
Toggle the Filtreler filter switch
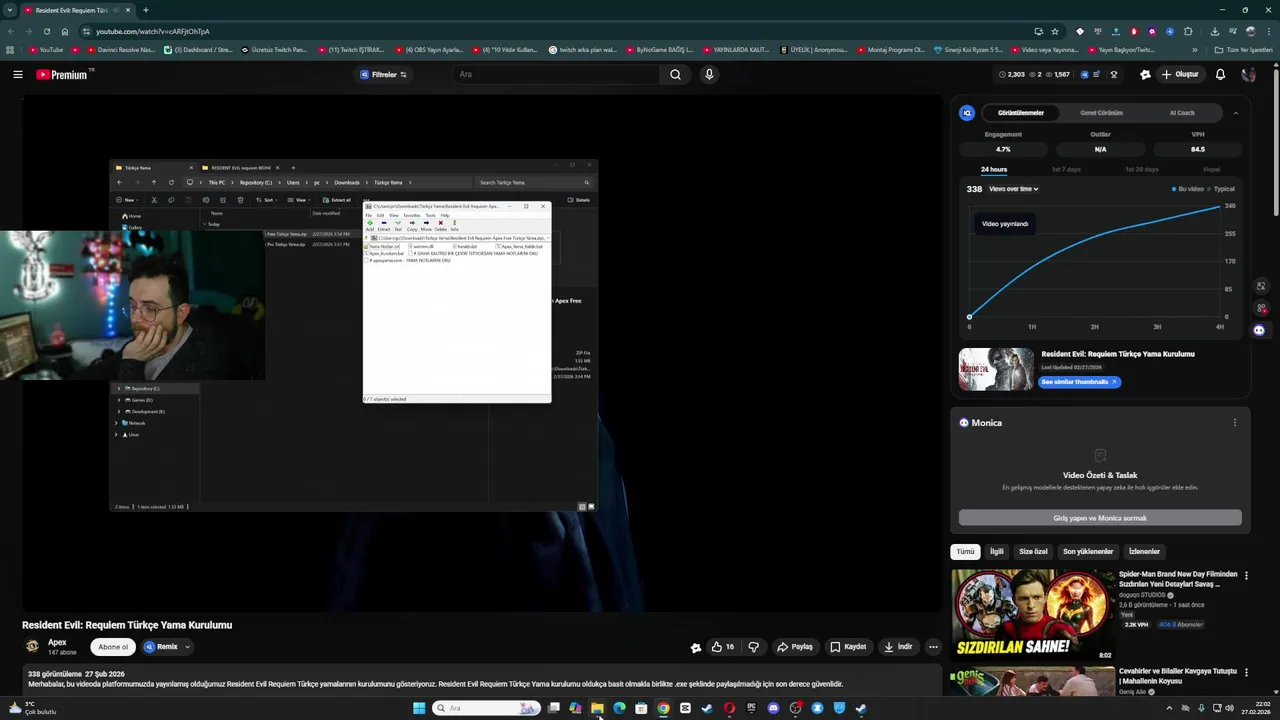coord(384,74)
